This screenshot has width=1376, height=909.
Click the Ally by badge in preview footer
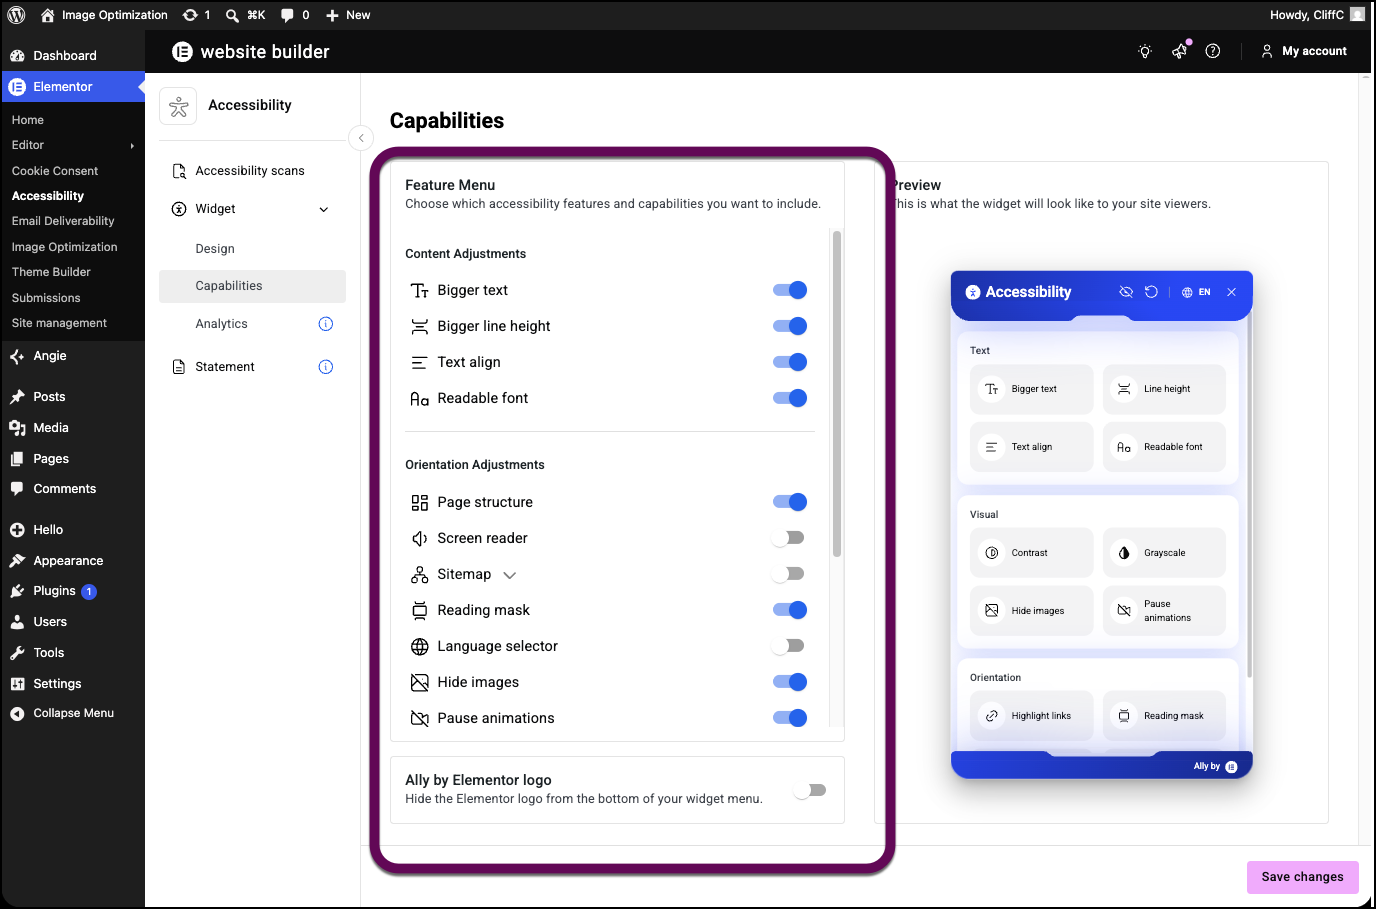pos(1215,767)
